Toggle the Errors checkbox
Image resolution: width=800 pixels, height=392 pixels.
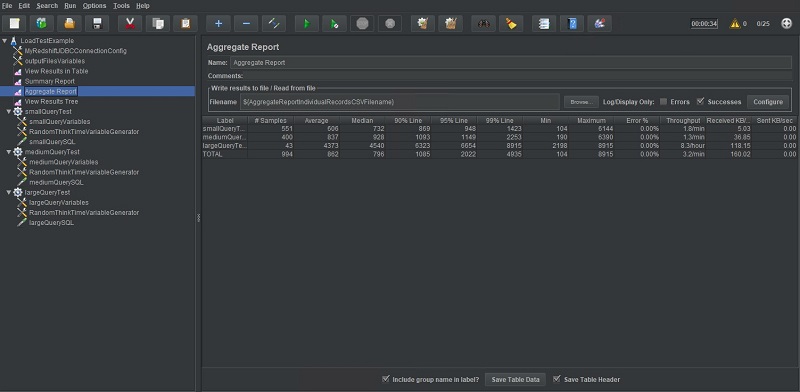[663, 102]
